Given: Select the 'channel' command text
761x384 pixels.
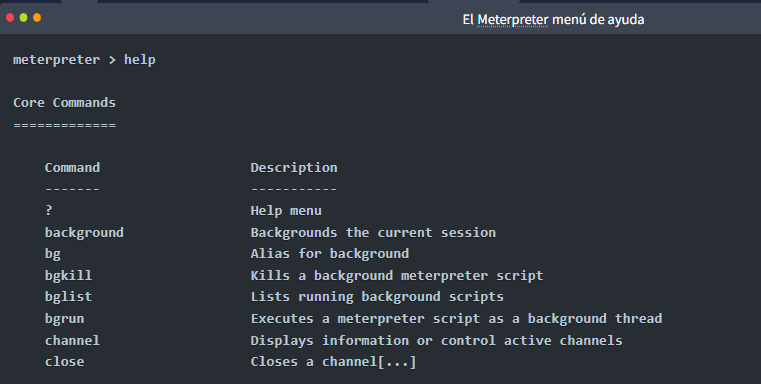Looking at the screenshot, I should coord(72,340).
